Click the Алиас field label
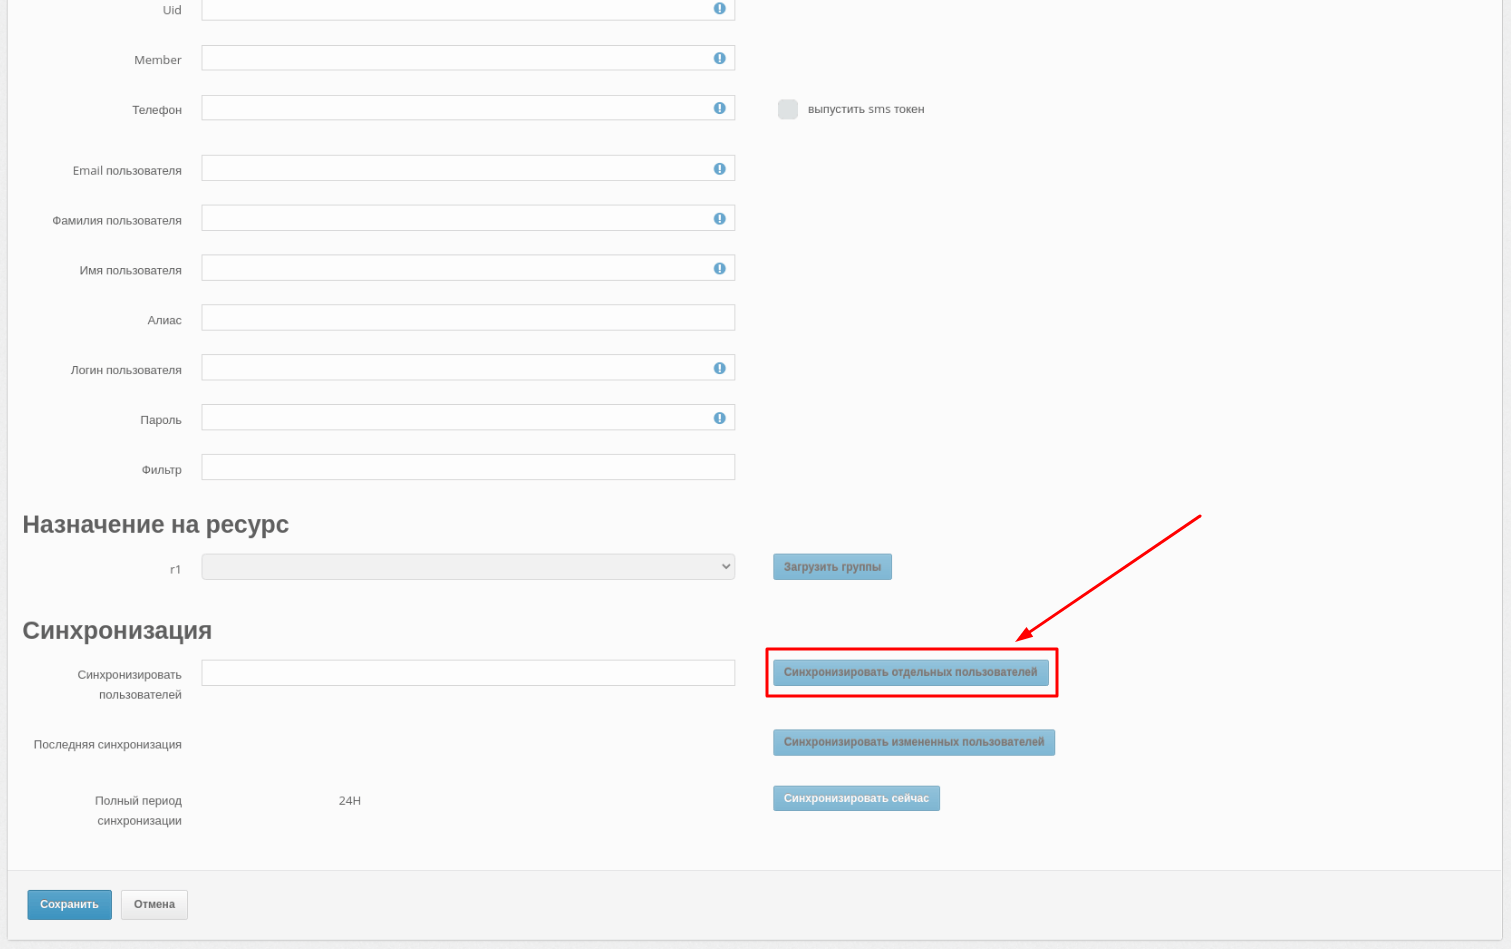The height and width of the screenshot is (949, 1511). click(x=165, y=320)
